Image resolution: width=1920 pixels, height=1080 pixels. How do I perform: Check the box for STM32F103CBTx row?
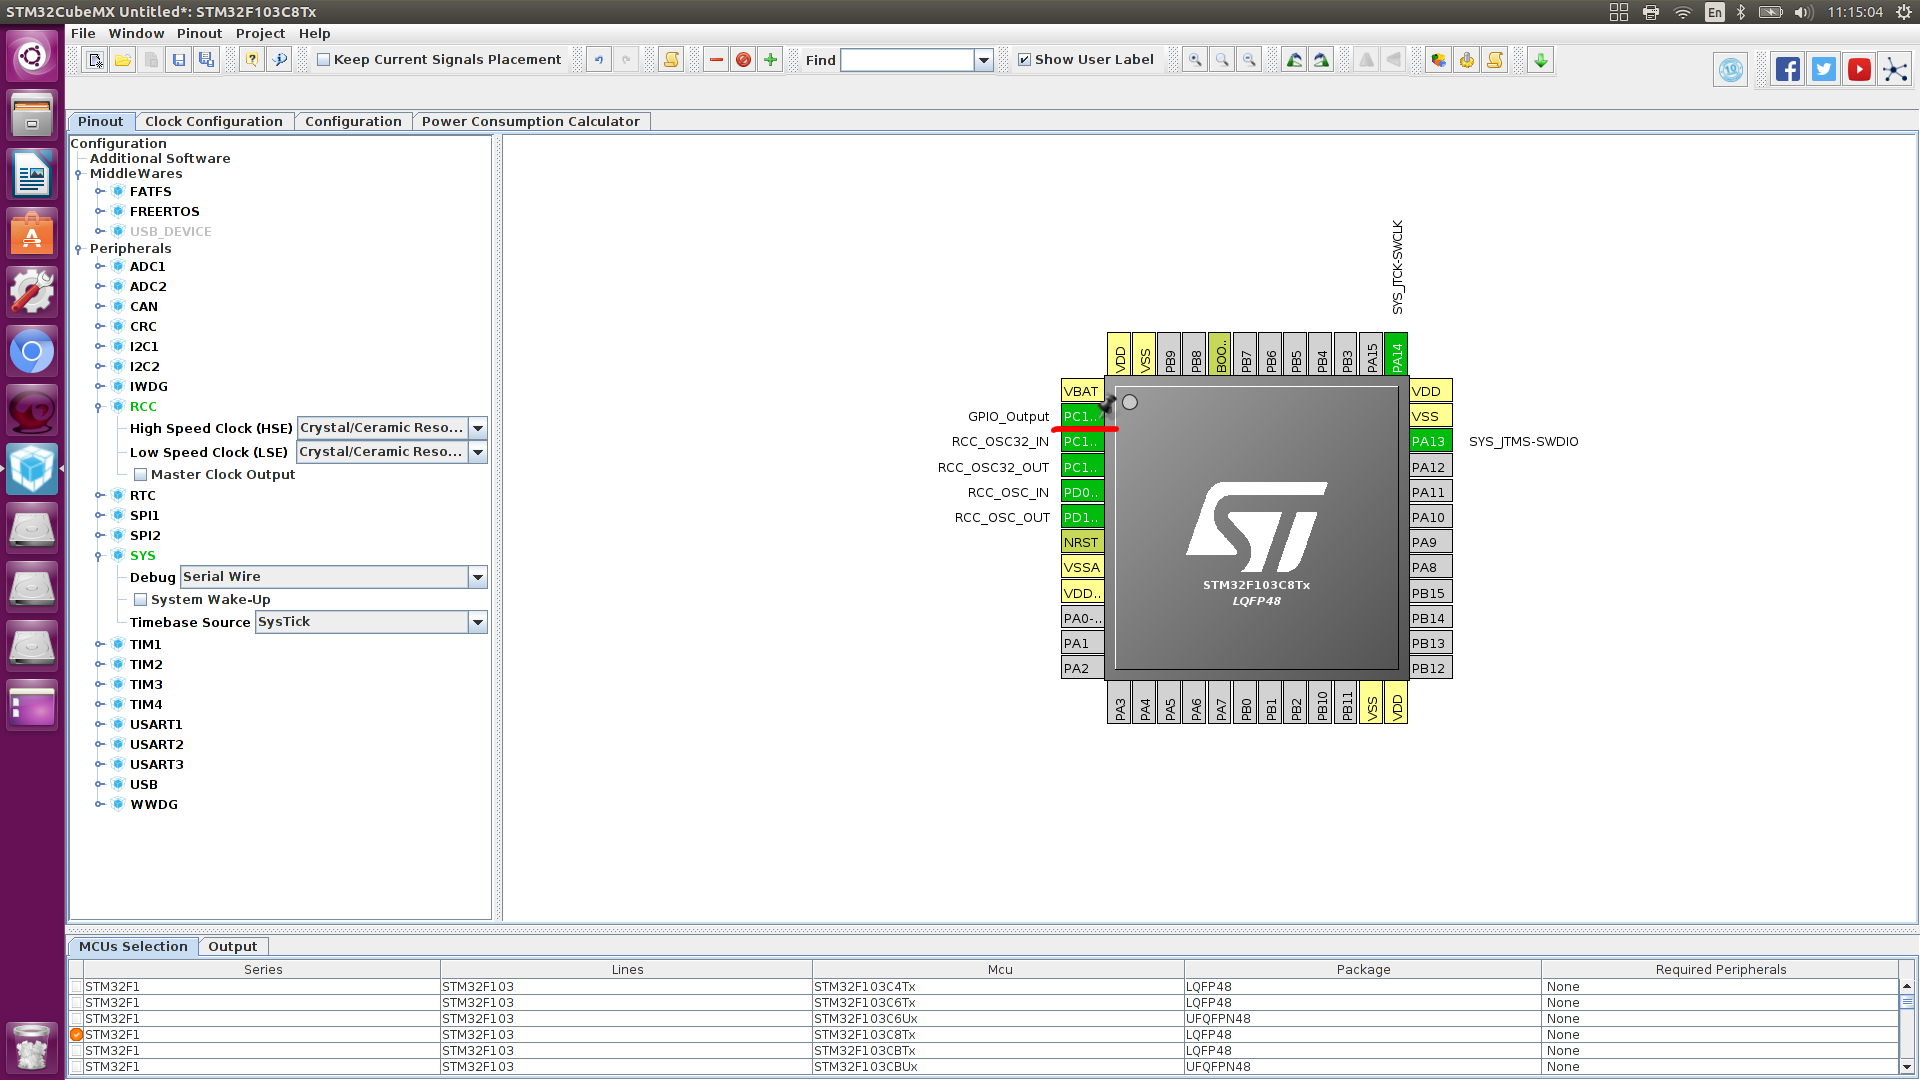click(76, 1051)
